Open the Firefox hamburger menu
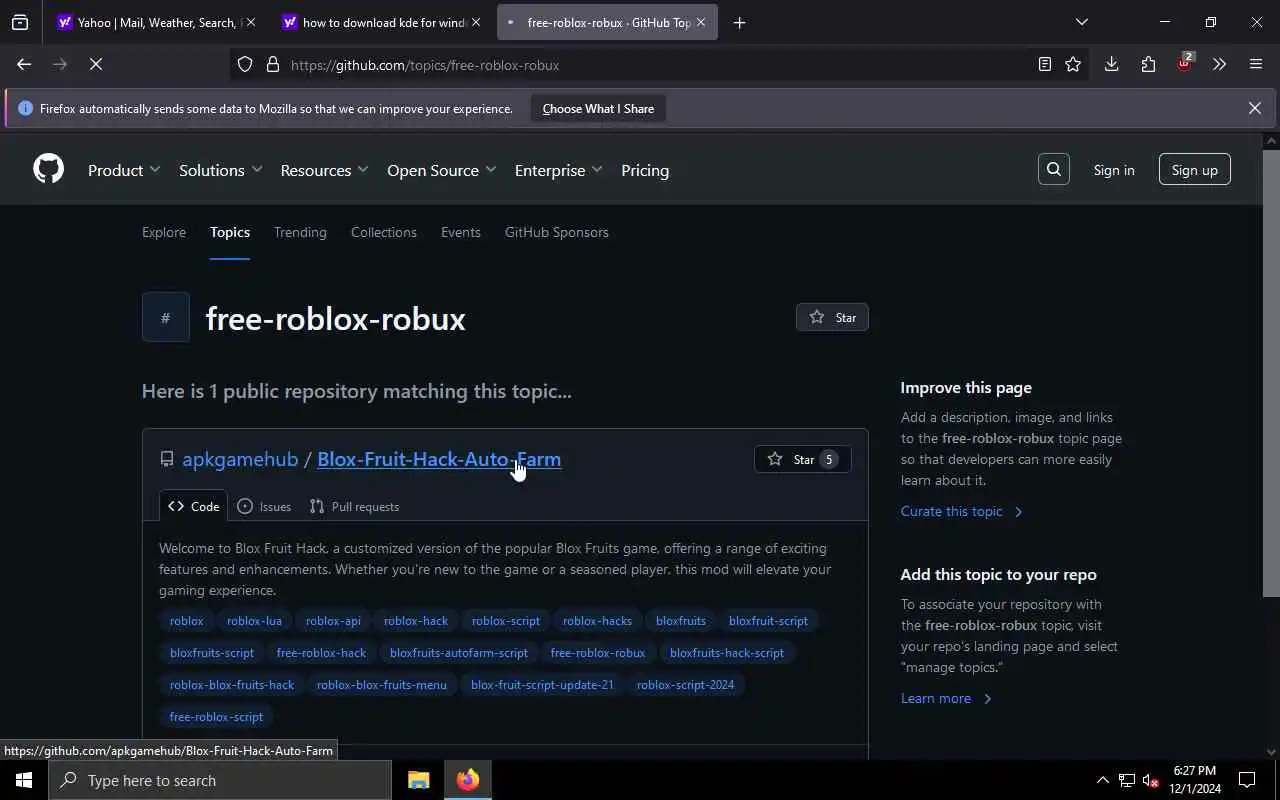Screen dimensions: 1280x800 coord(1256,64)
